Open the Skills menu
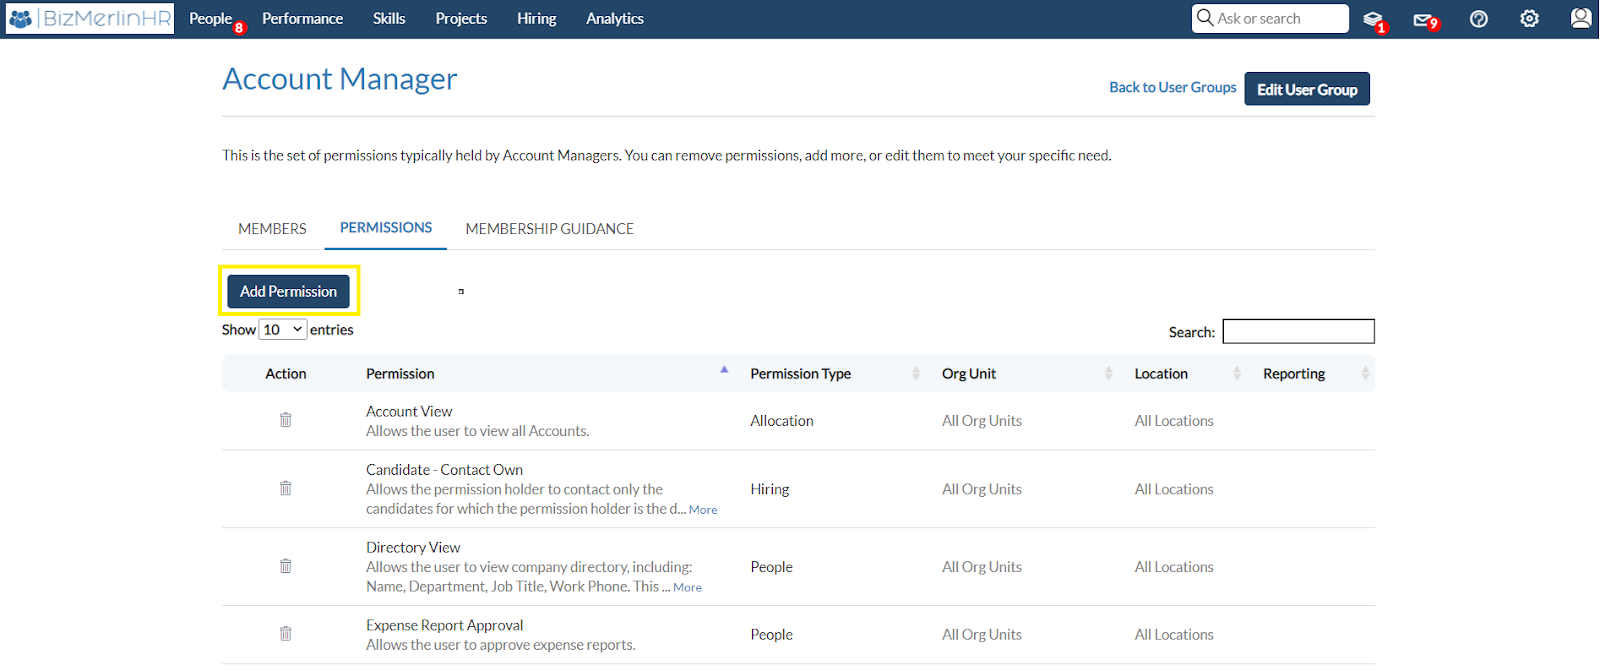 389,19
